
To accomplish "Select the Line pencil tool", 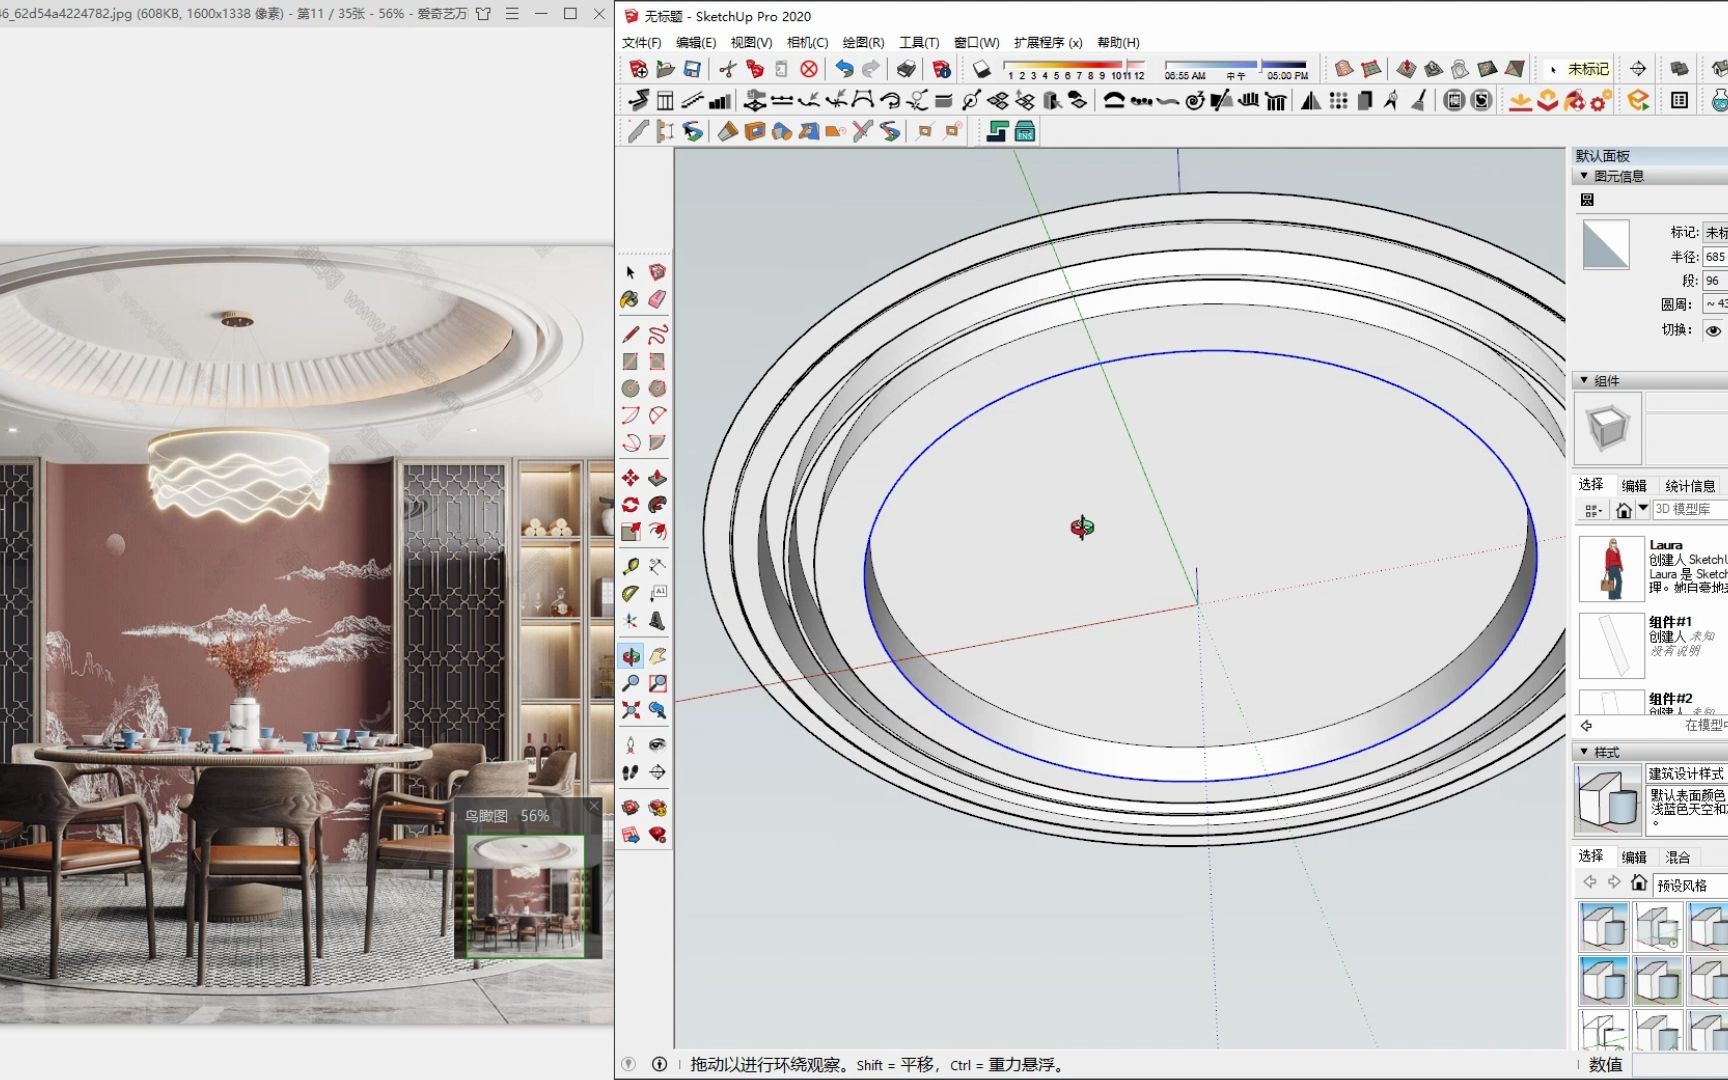I will tap(630, 334).
